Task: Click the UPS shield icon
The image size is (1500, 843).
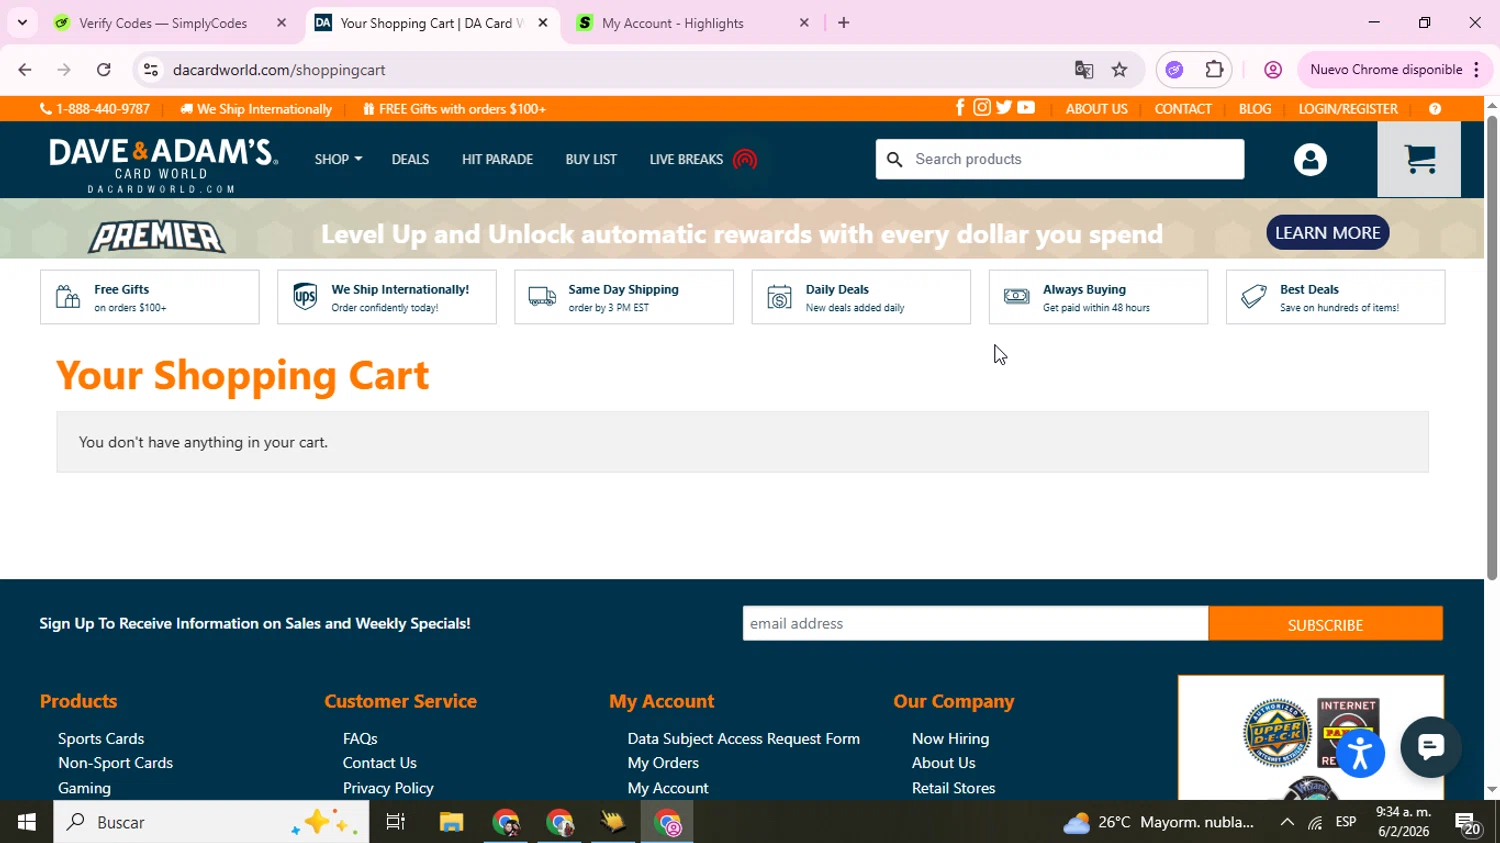Action: (x=305, y=297)
